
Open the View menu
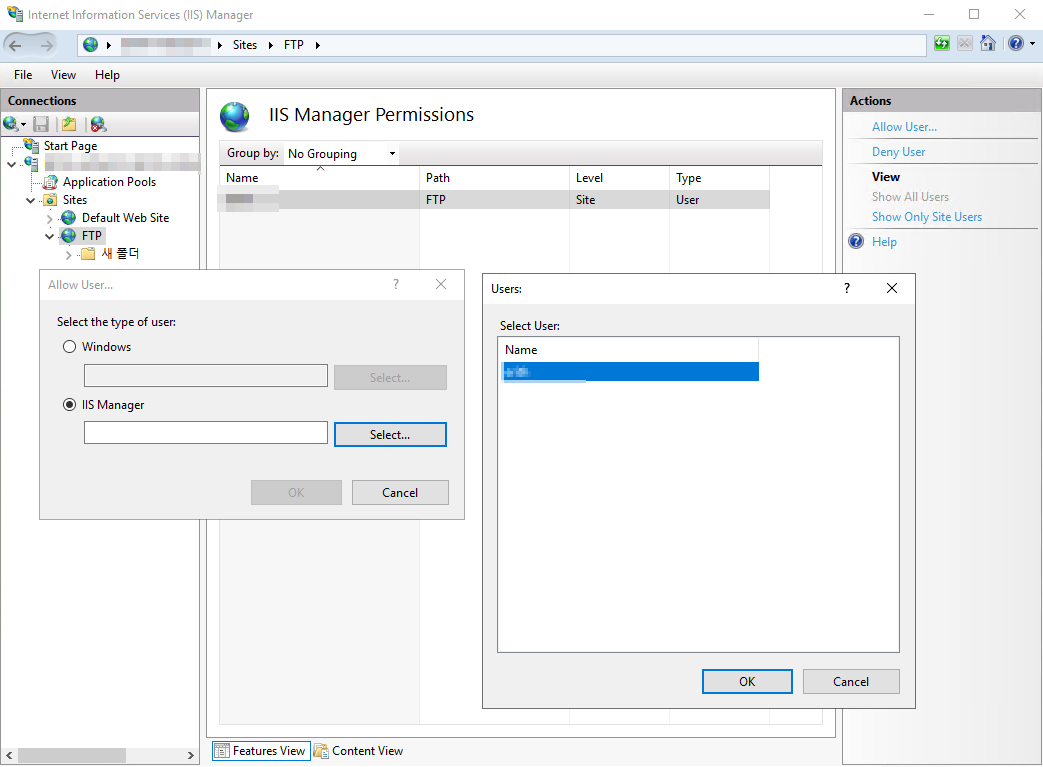(63, 75)
